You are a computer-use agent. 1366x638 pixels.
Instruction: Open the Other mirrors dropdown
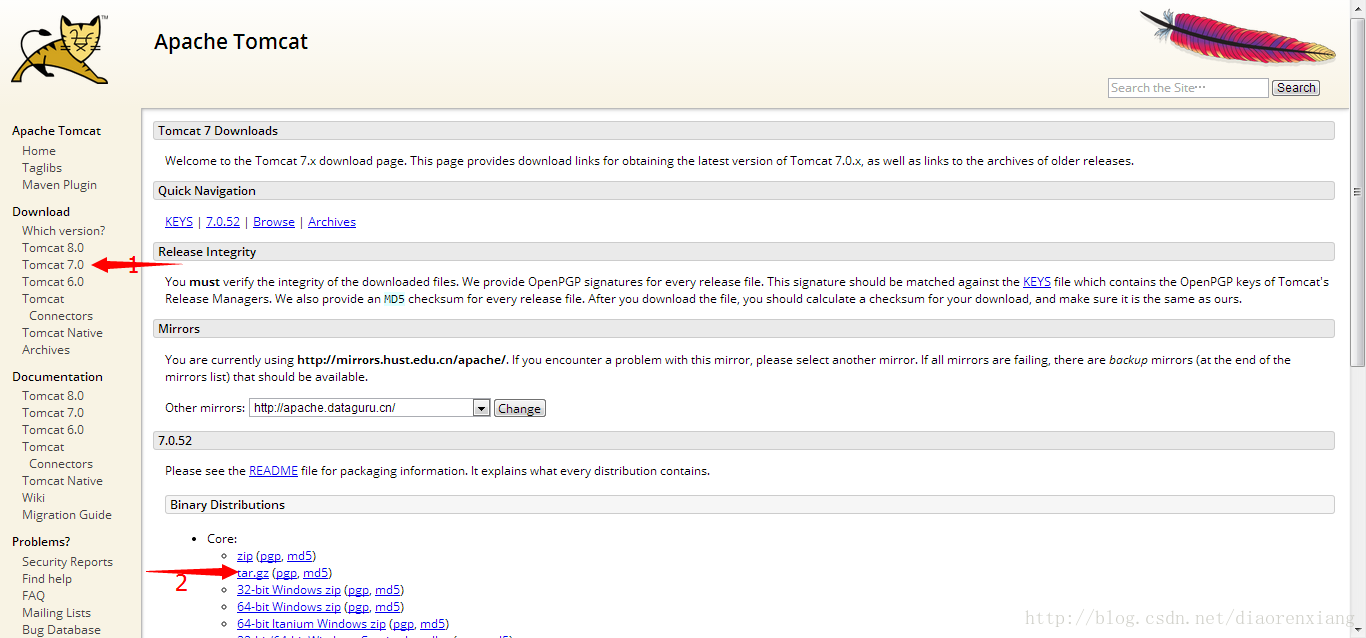point(369,408)
